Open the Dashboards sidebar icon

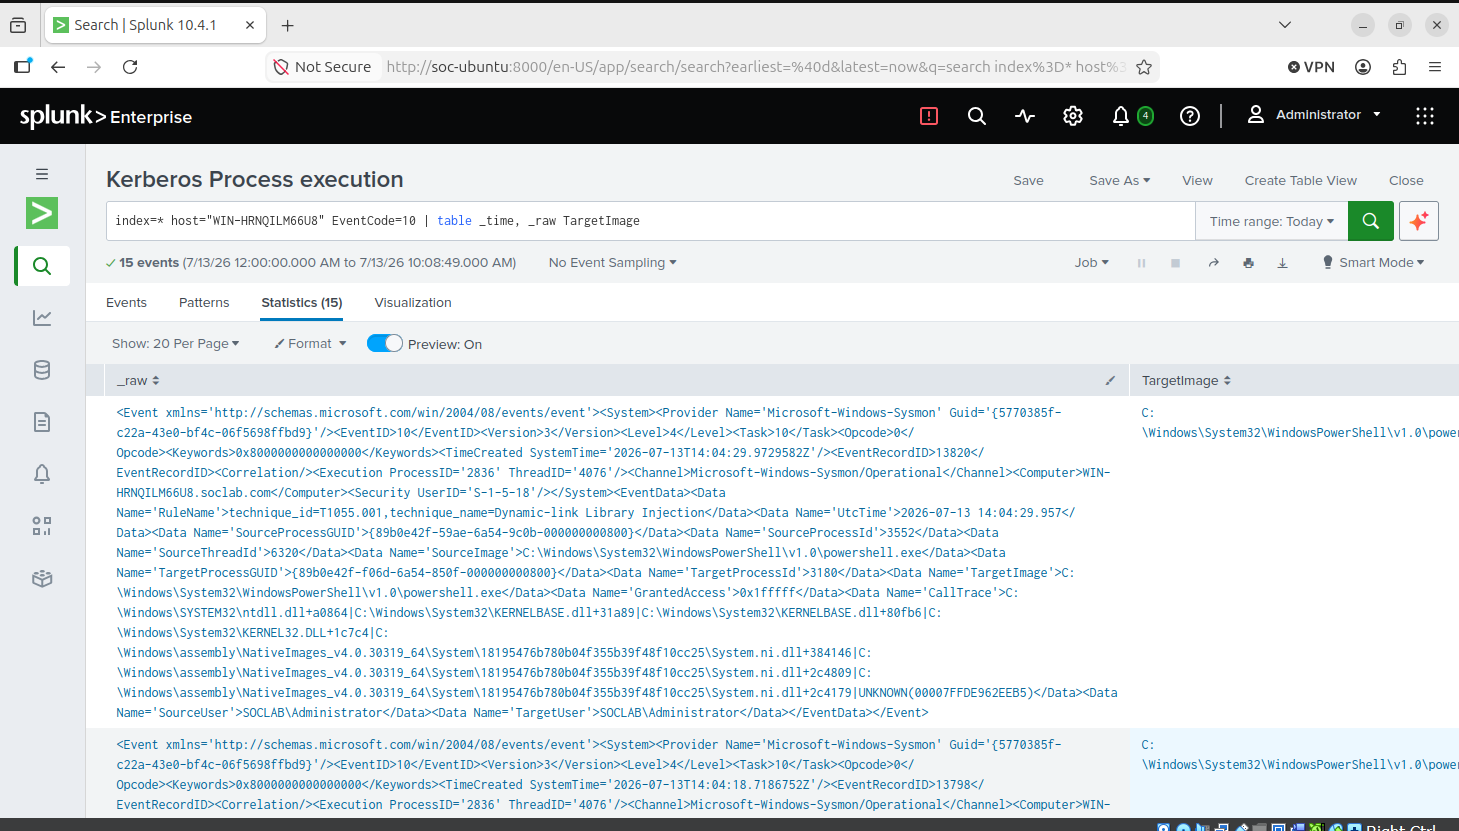coord(42,526)
